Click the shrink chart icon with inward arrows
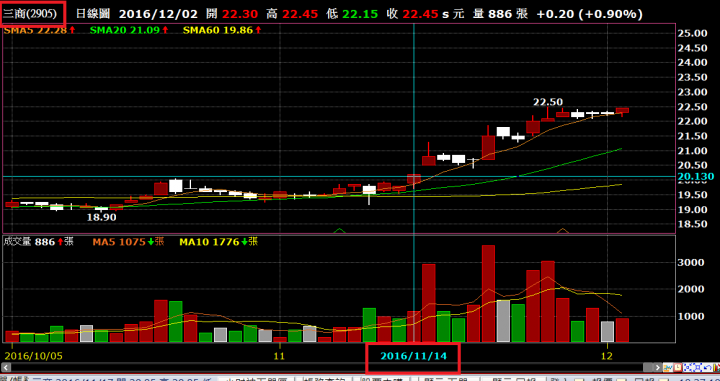The height and width of the screenshot is (381, 720). click(687, 367)
